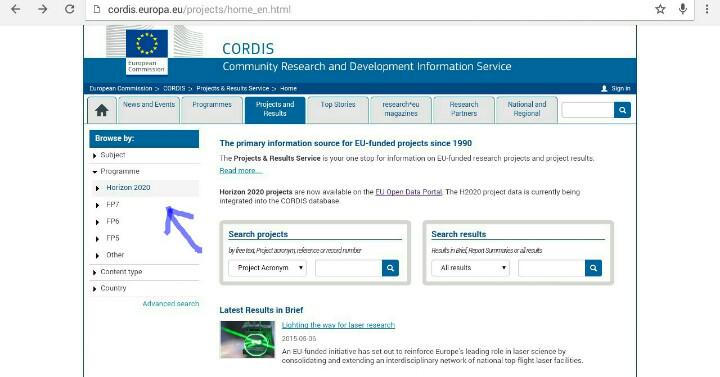Open Lighting the way for laser research
This screenshot has height=377, width=720.
click(338, 325)
